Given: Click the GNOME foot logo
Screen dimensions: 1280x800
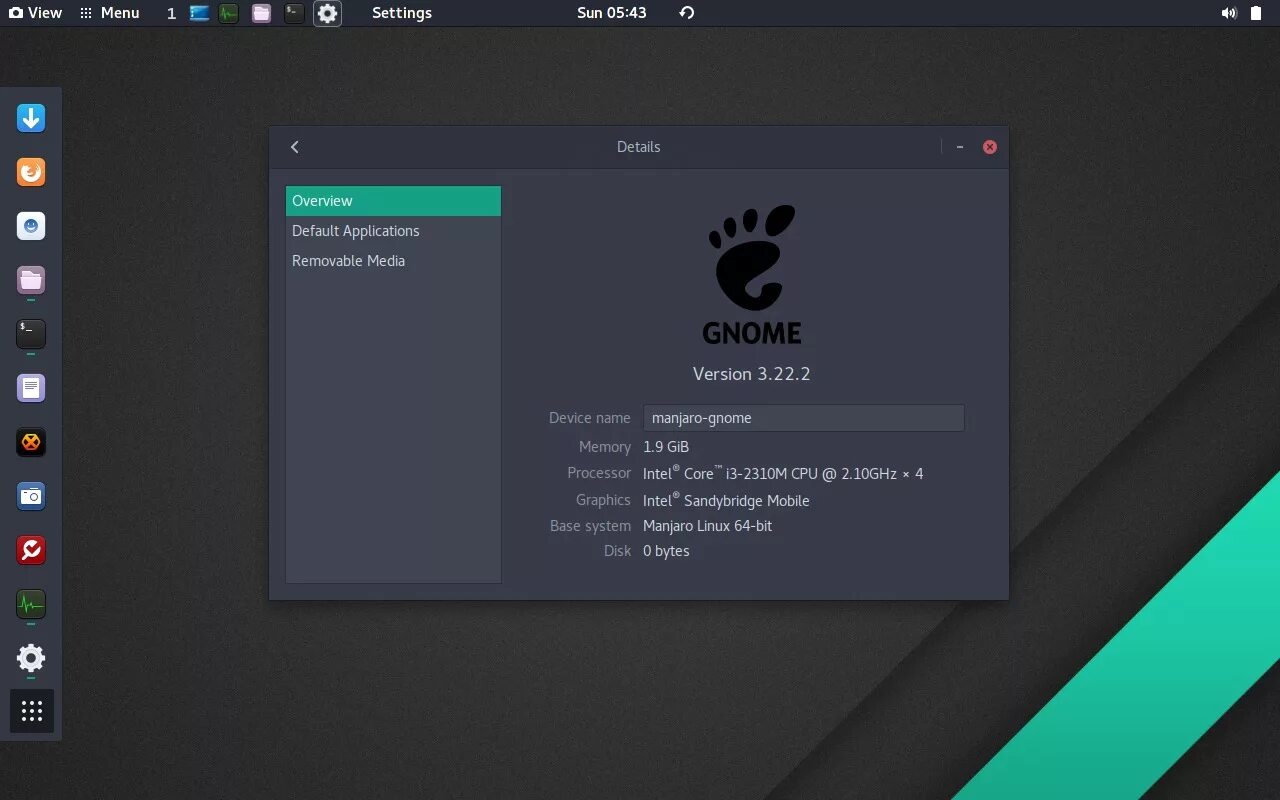Looking at the screenshot, I should point(752,274).
